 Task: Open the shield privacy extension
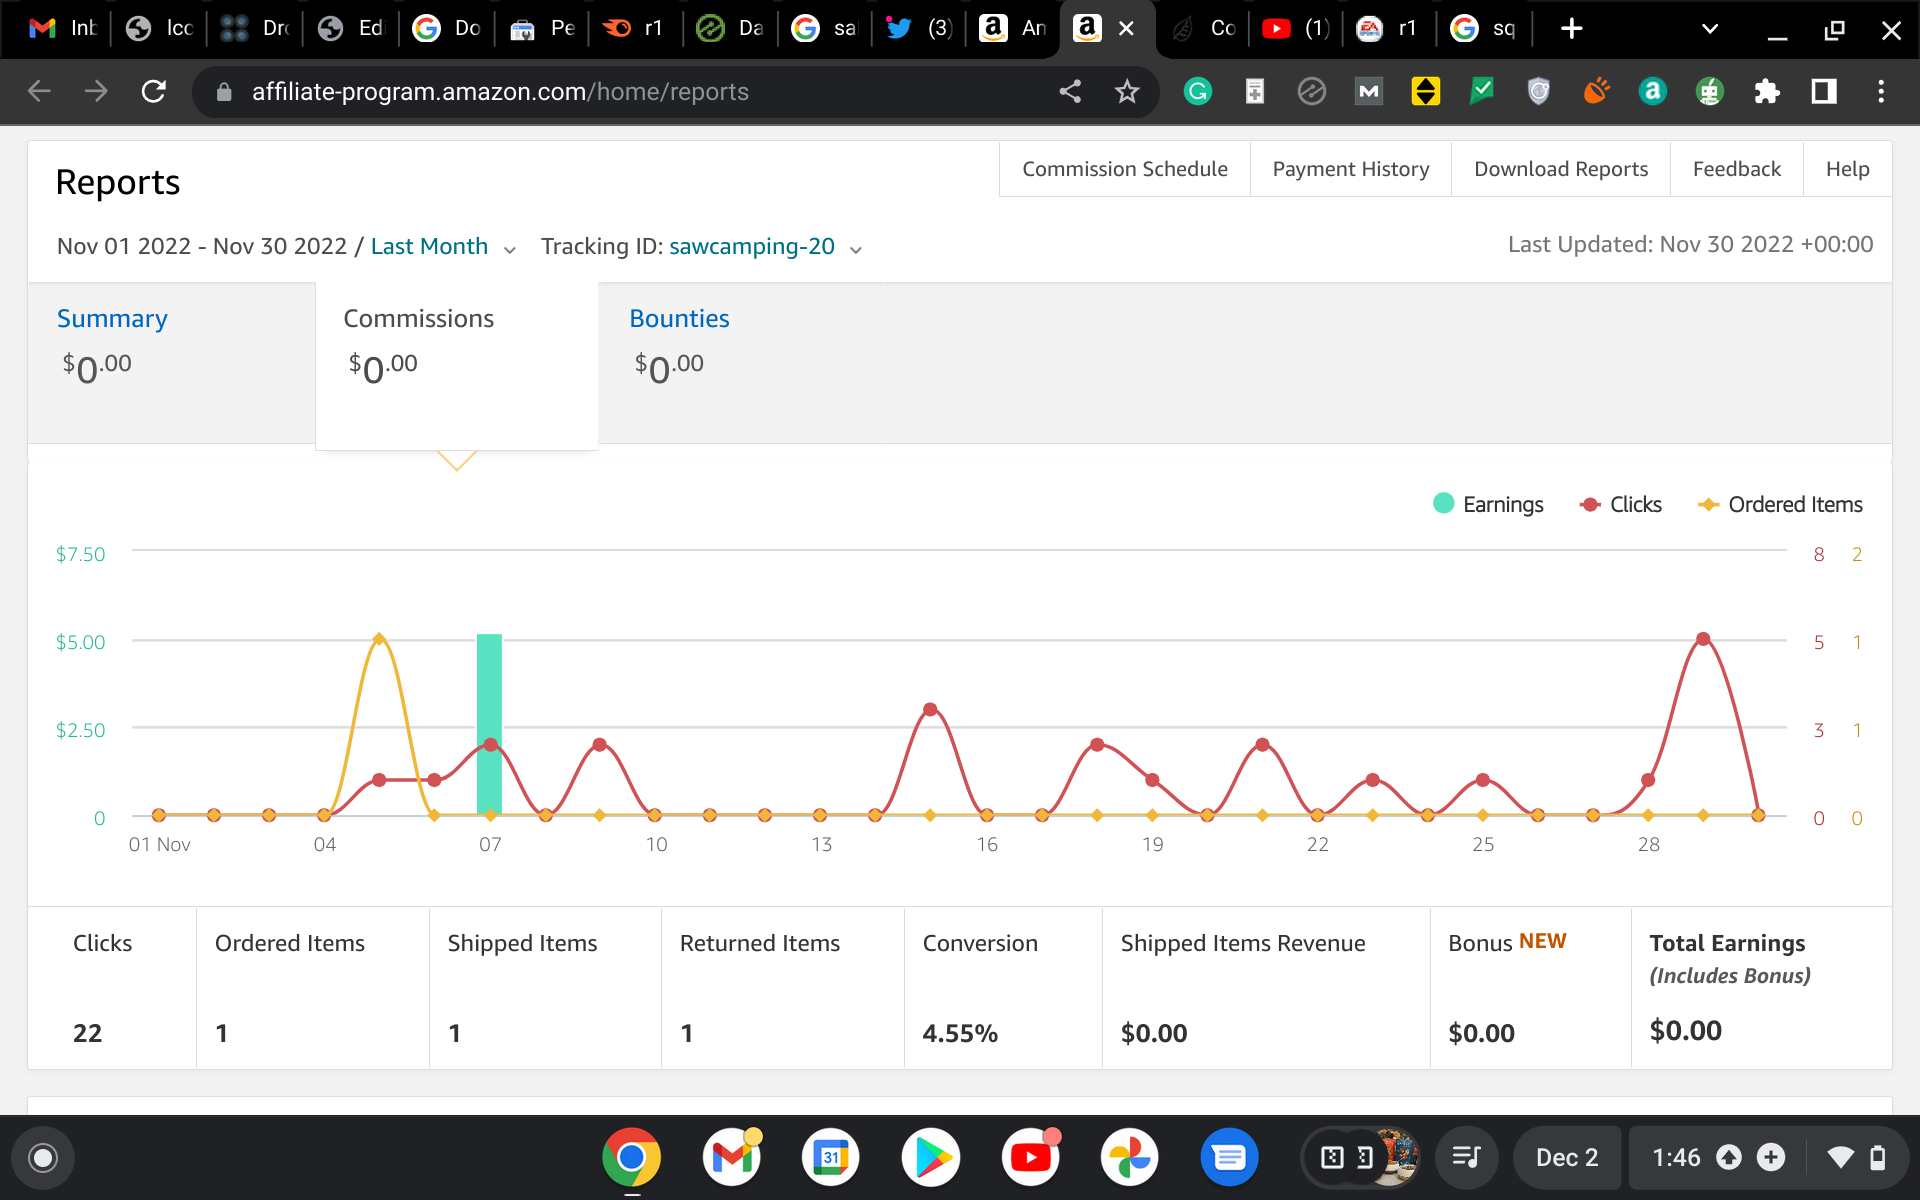1539,92
